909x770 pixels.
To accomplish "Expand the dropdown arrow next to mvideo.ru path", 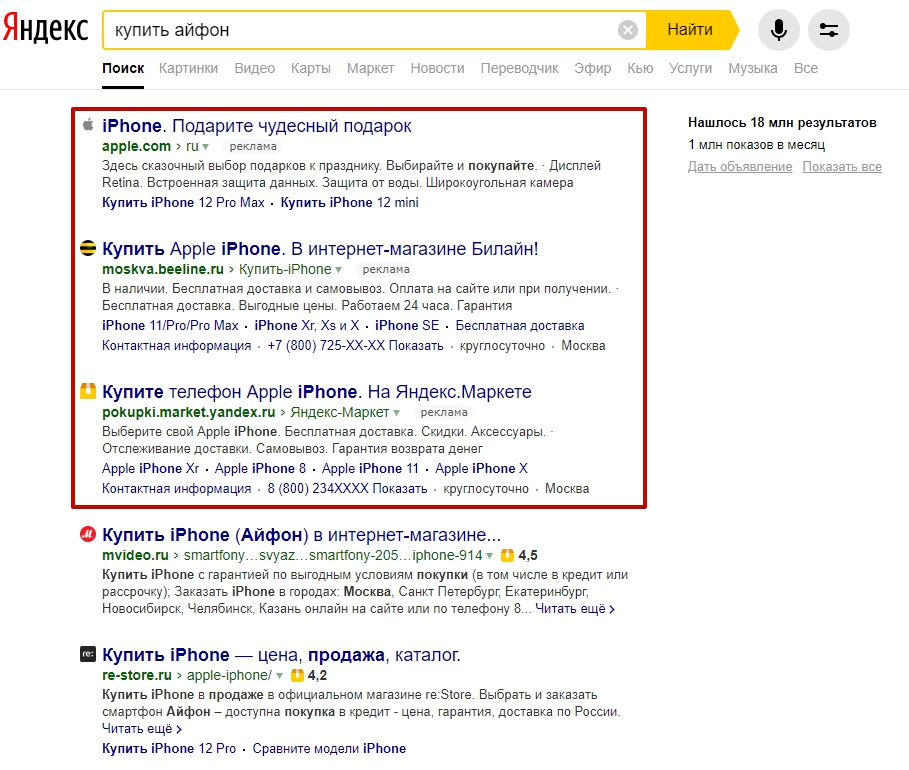I will coord(490,555).
